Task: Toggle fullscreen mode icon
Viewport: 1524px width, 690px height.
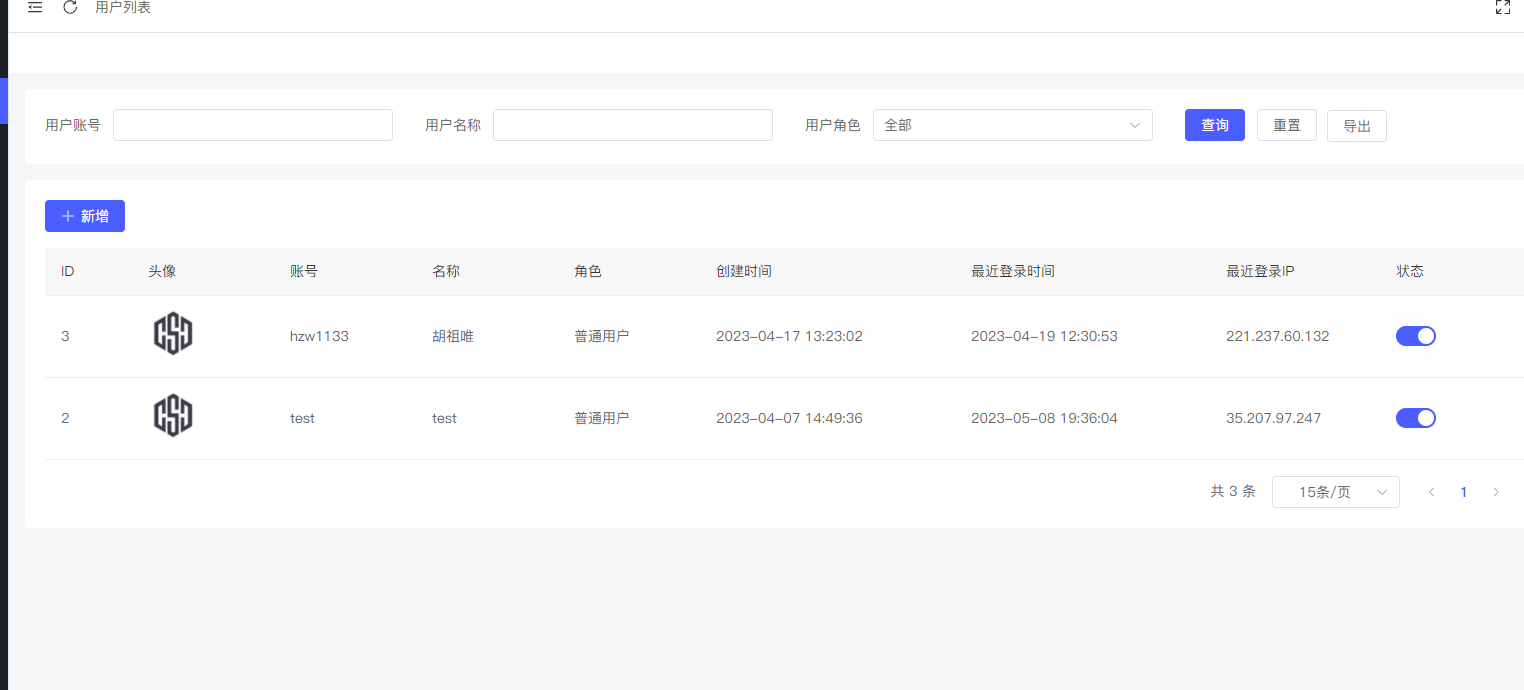Action: (1502, 8)
